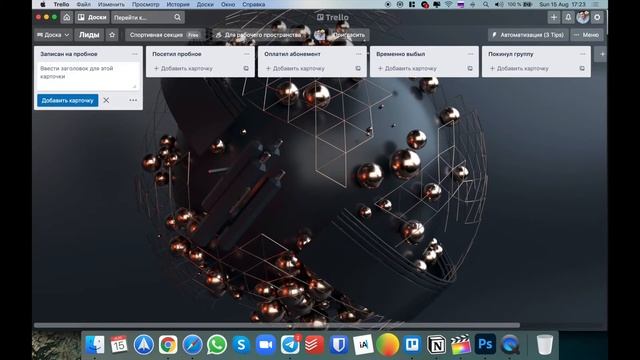The image size is (640, 360).
Task: Add a card to Временно выбыл
Action: point(407,69)
